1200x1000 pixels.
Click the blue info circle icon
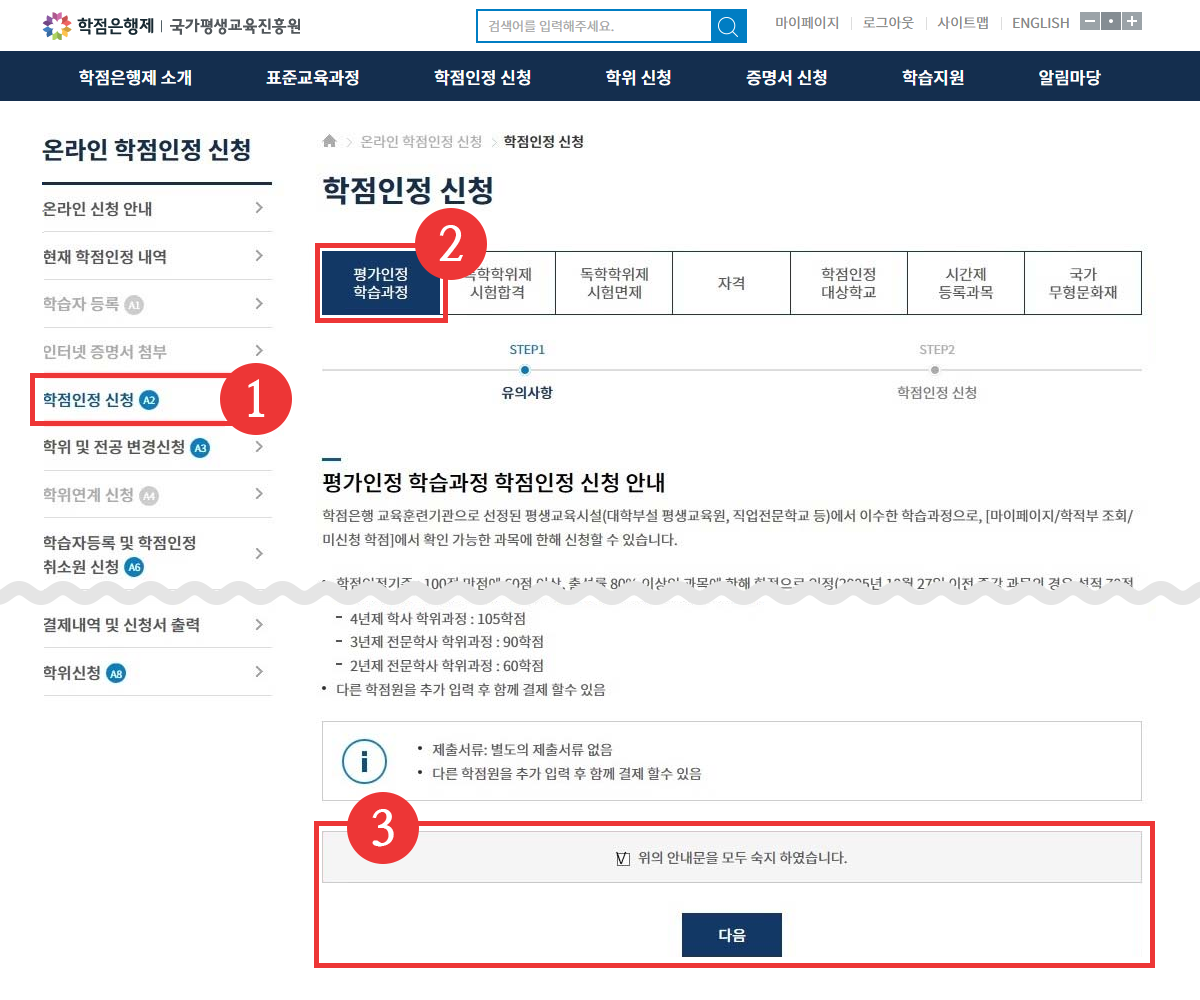coord(364,762)
